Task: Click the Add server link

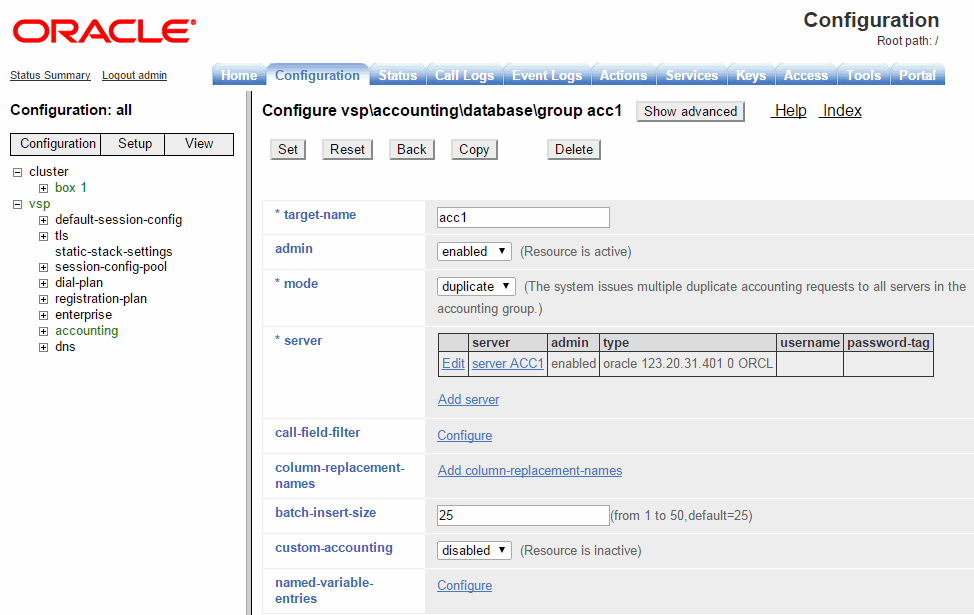Action: pos(468,399)
